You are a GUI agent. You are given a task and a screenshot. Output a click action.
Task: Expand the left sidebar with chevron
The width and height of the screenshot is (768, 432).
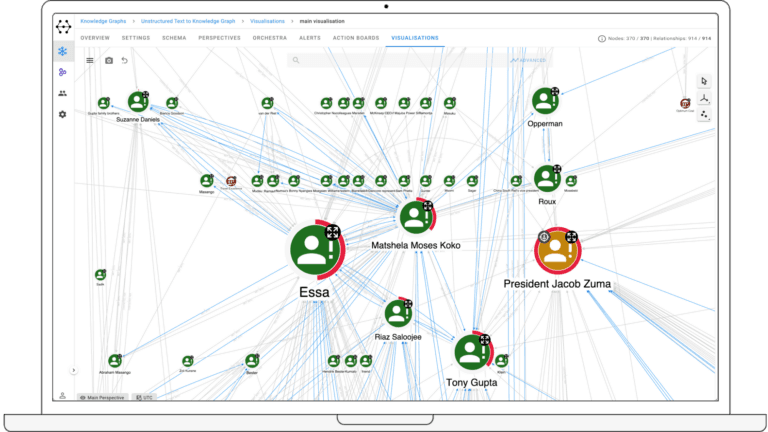coord(73,370)
